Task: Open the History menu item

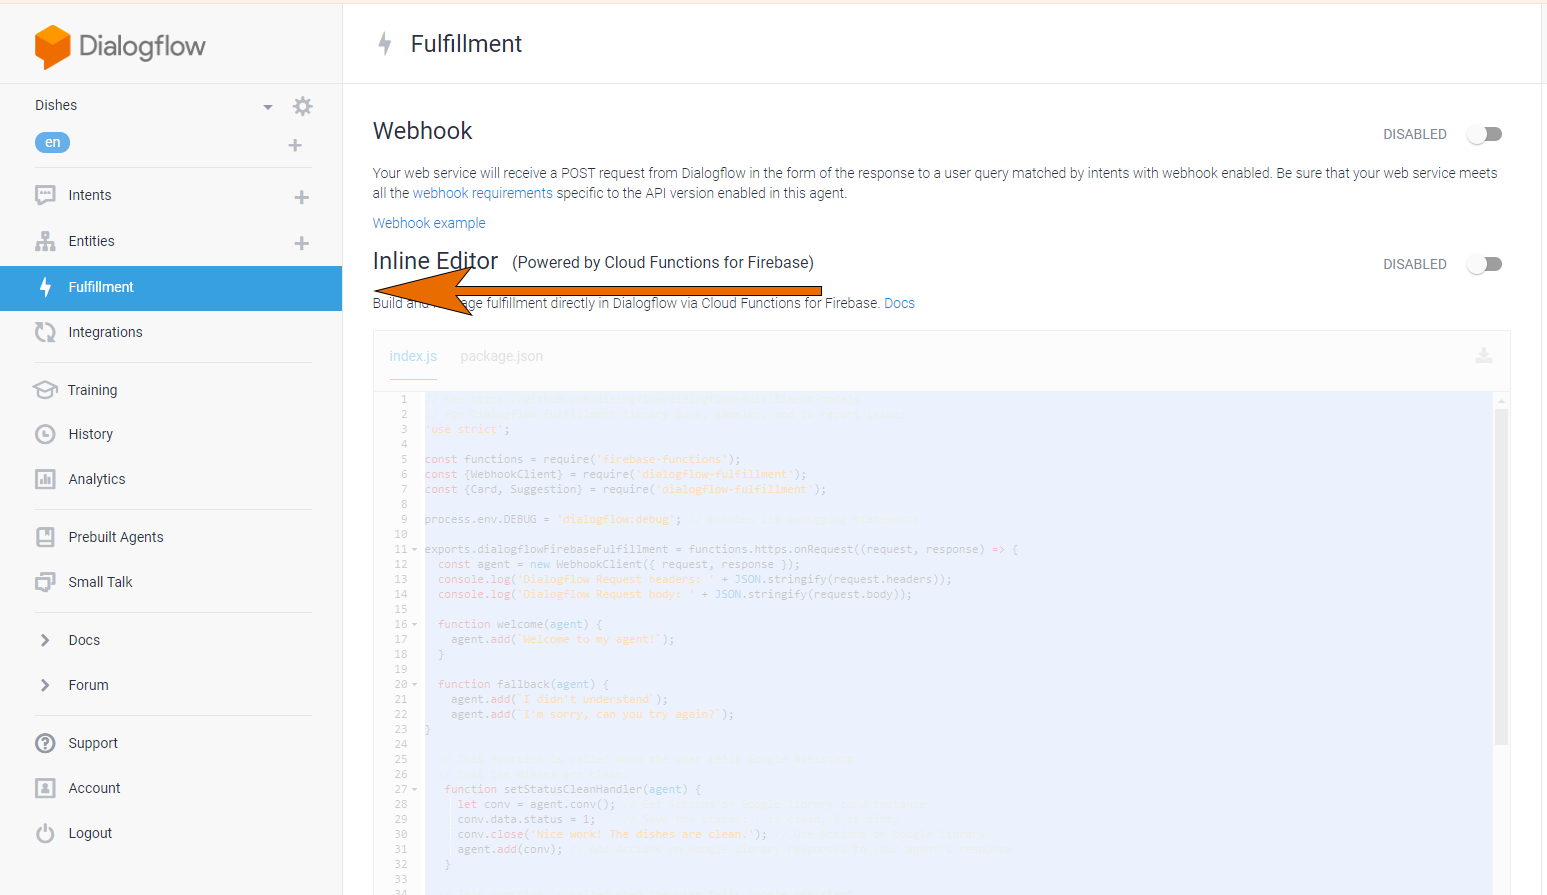Action: [x=90, y=434]
